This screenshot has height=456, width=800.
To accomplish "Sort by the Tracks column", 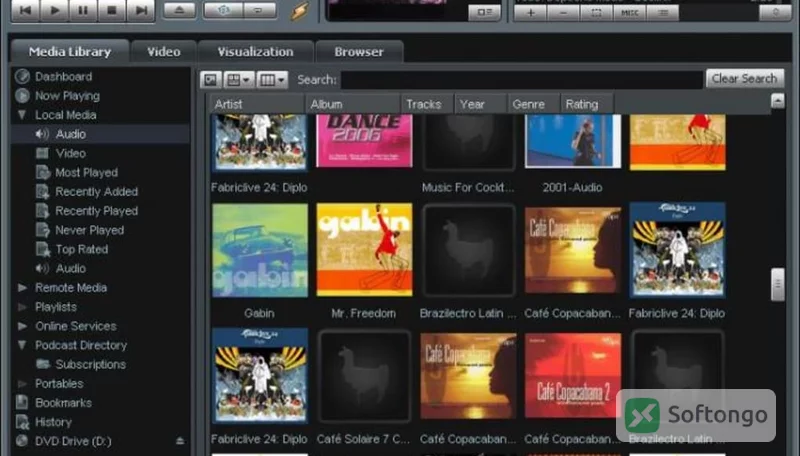I will [428, 104].
